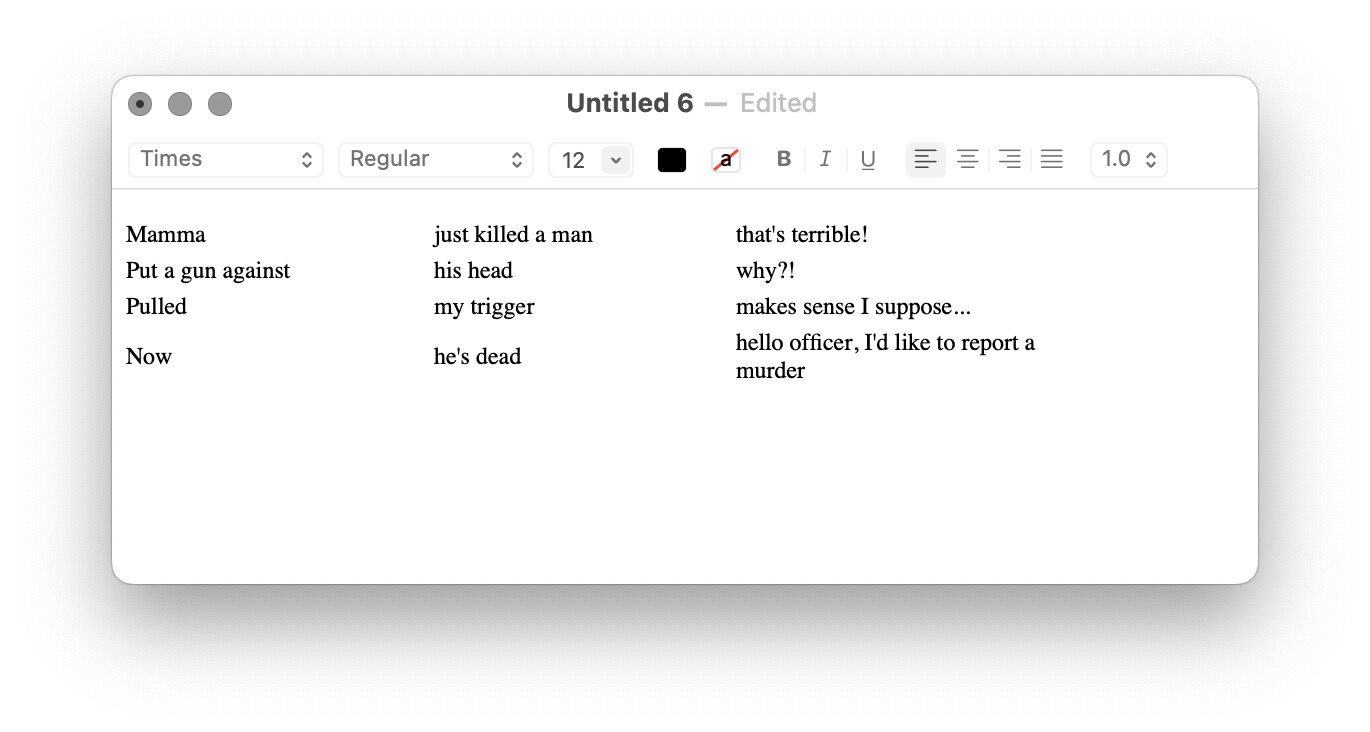
Task: Open the Times font family dropdown
Action: tap(226, 160)
